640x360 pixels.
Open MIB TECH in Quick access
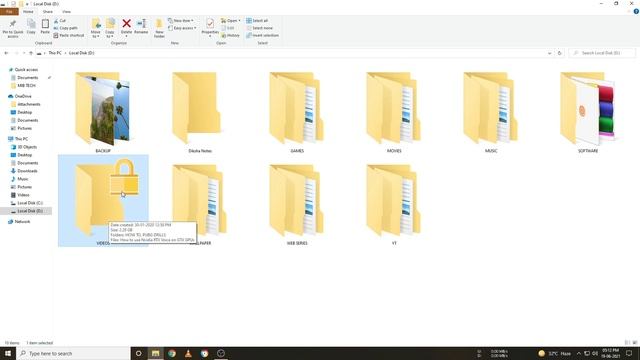[26, 86]
